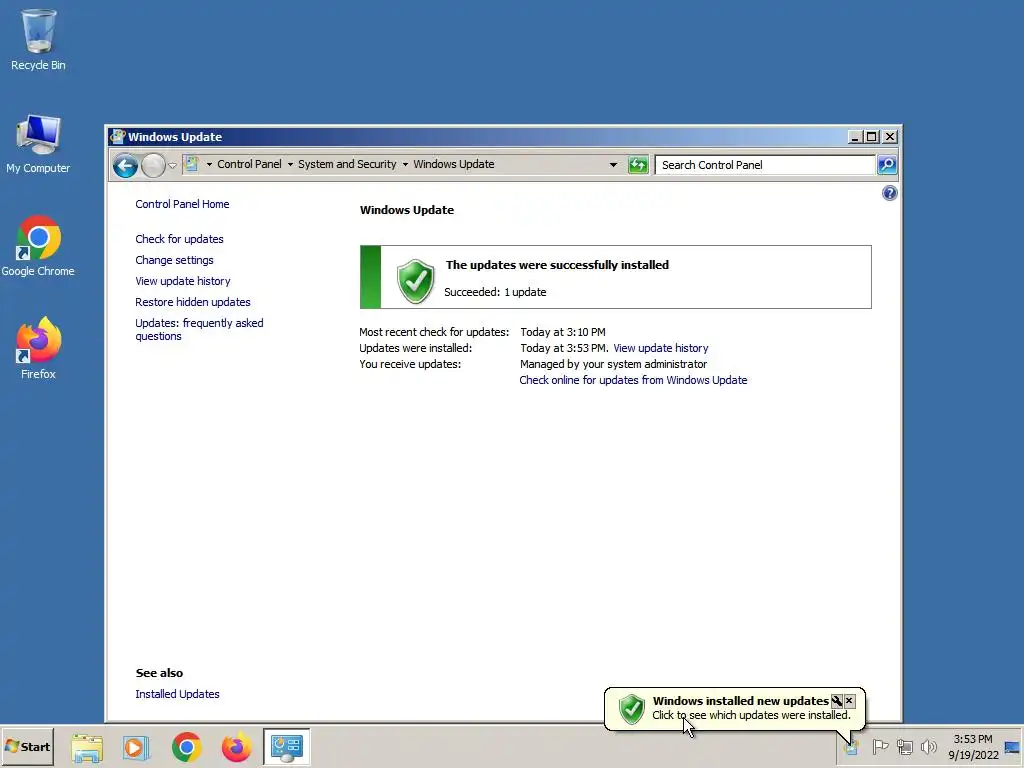
Task: Click the Search Control Panel field
Action: 765,165
